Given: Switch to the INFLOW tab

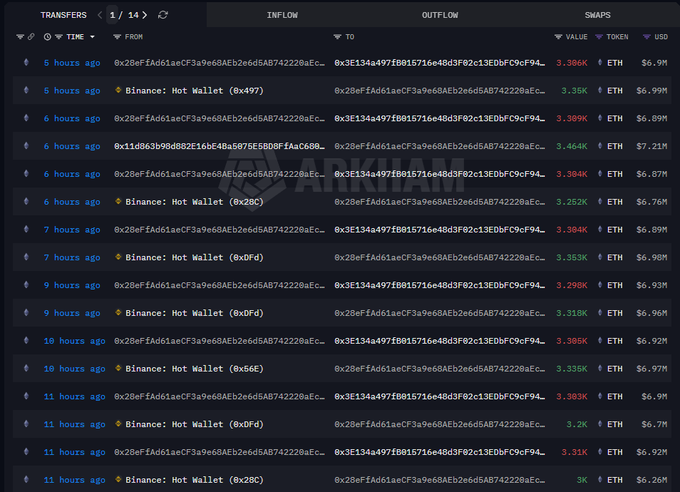Looking at the screenshot, I should [282, 15].
